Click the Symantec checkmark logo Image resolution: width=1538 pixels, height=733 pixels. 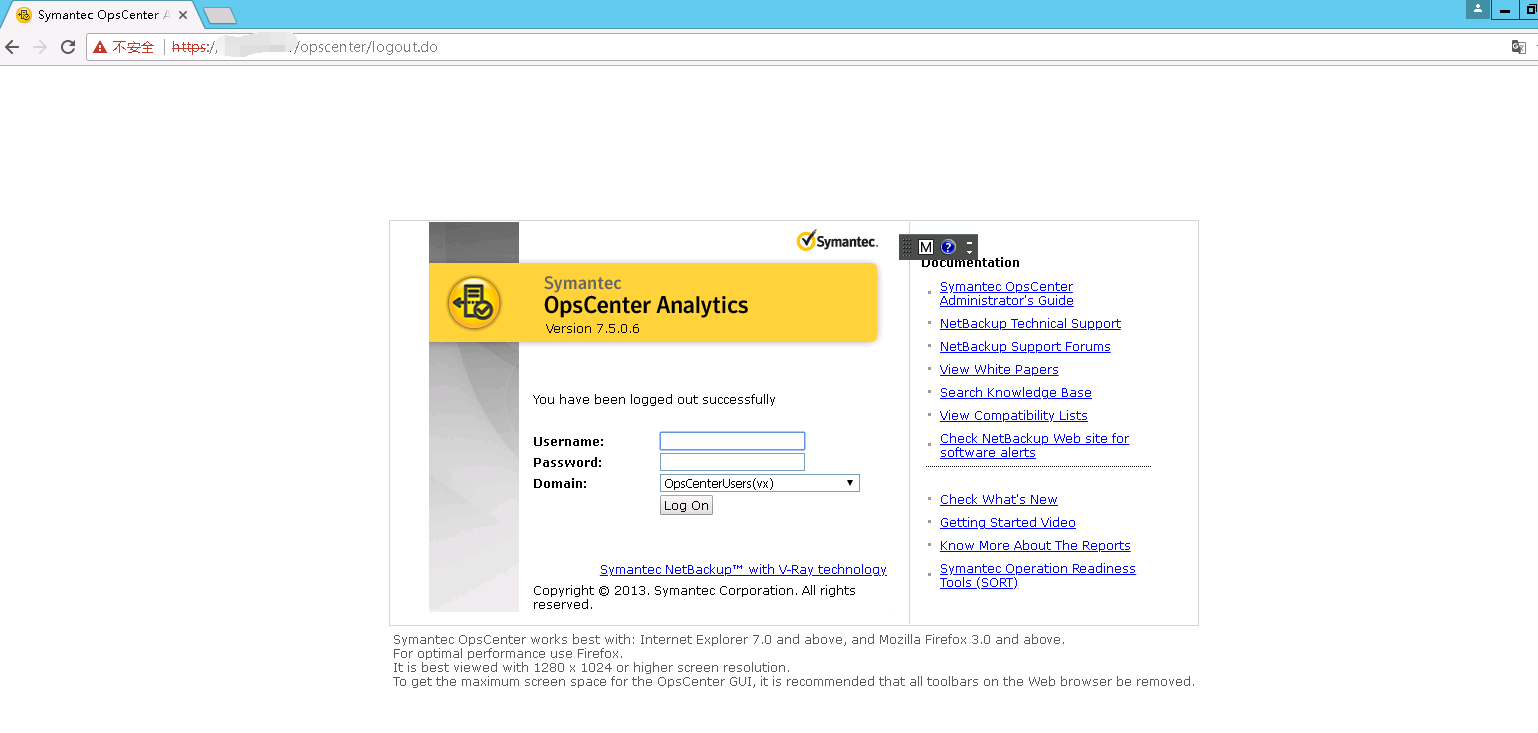tap(837, 241)
